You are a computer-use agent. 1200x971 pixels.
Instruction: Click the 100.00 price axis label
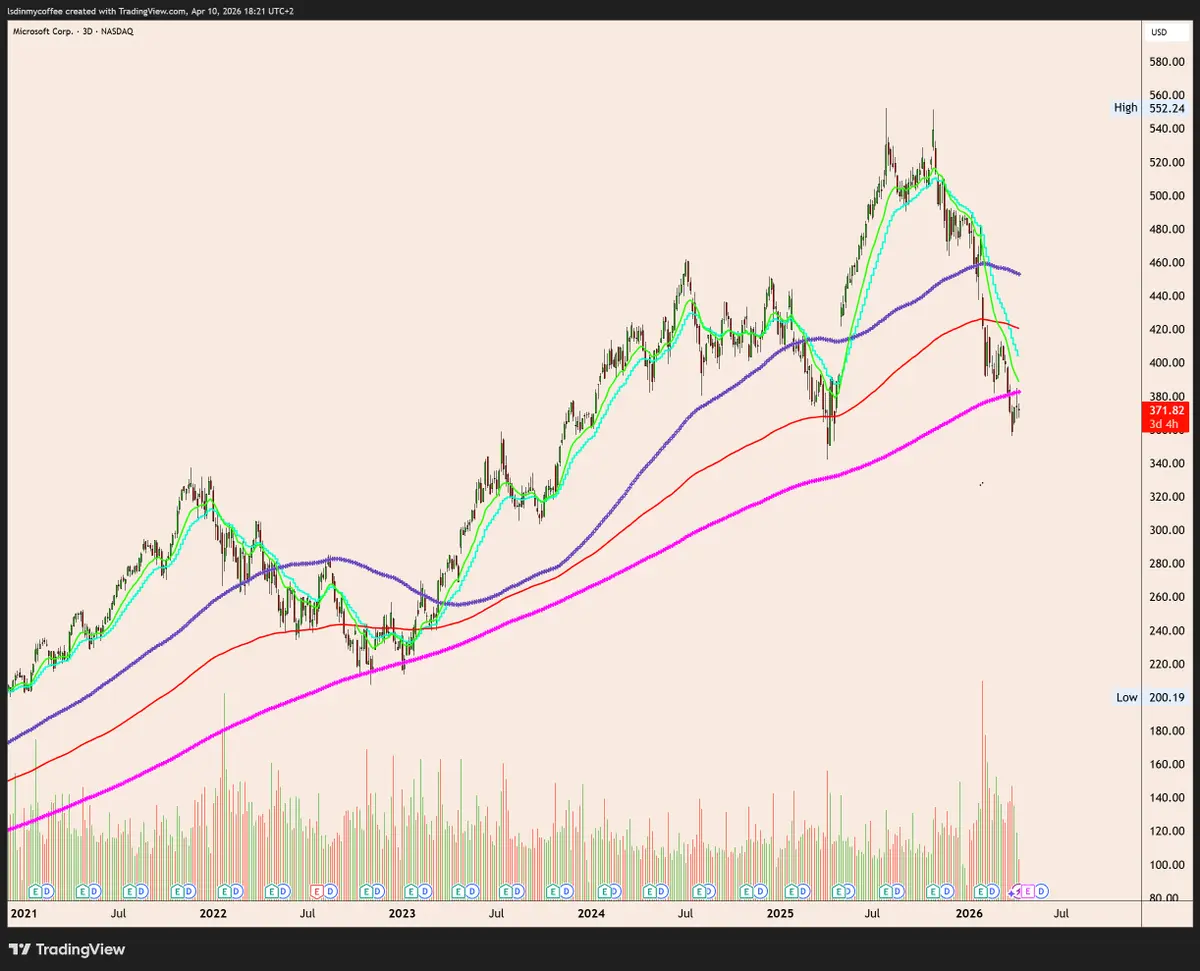(x=1168, y=866)
